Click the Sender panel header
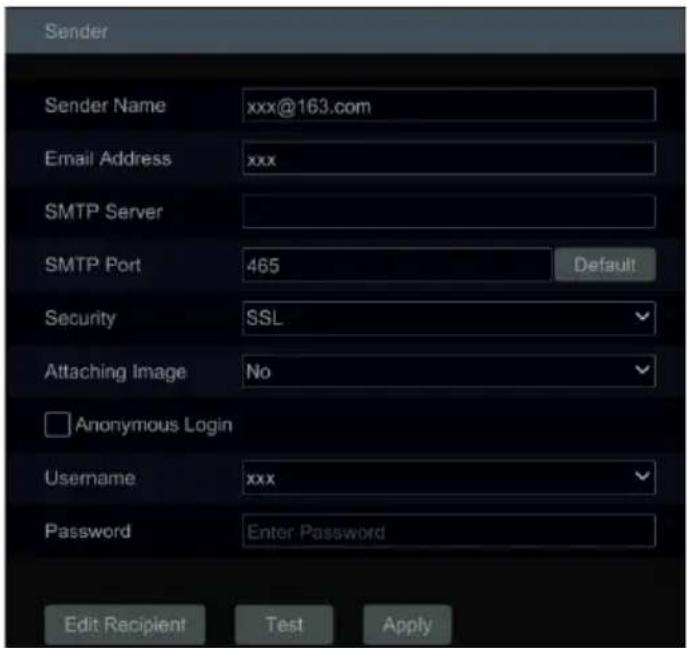 click(345, 31)
